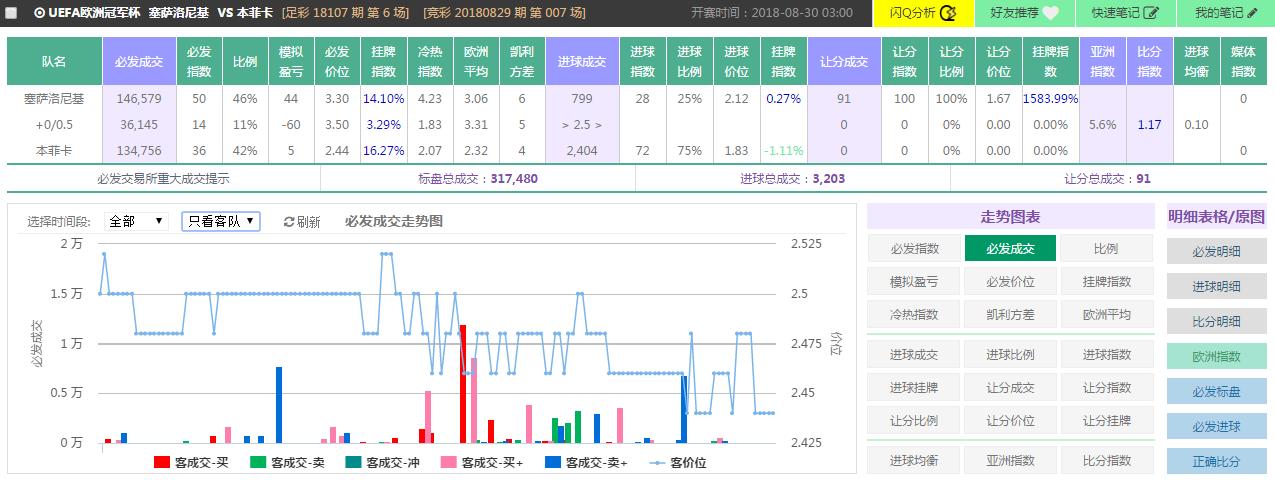Select the 比分指数 chart button

(x=1106, y=461)
